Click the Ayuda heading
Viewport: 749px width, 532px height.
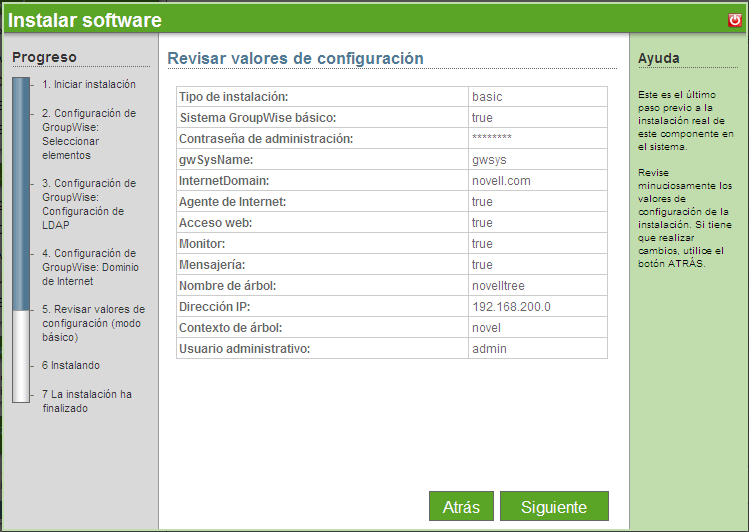tap(658, 58)
